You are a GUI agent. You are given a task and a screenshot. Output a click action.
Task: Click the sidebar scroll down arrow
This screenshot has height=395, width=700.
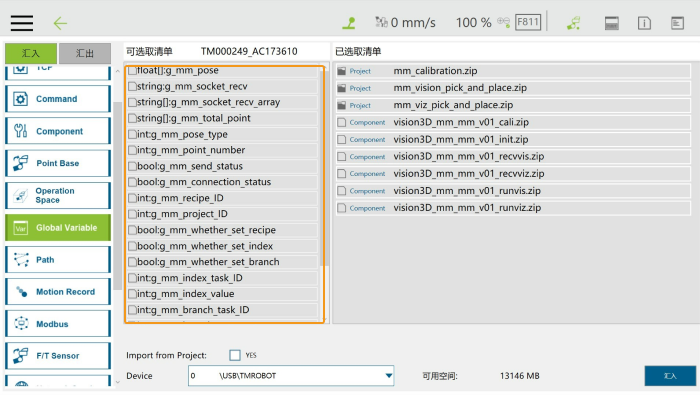pyautogui.click(x=117, y=382)
